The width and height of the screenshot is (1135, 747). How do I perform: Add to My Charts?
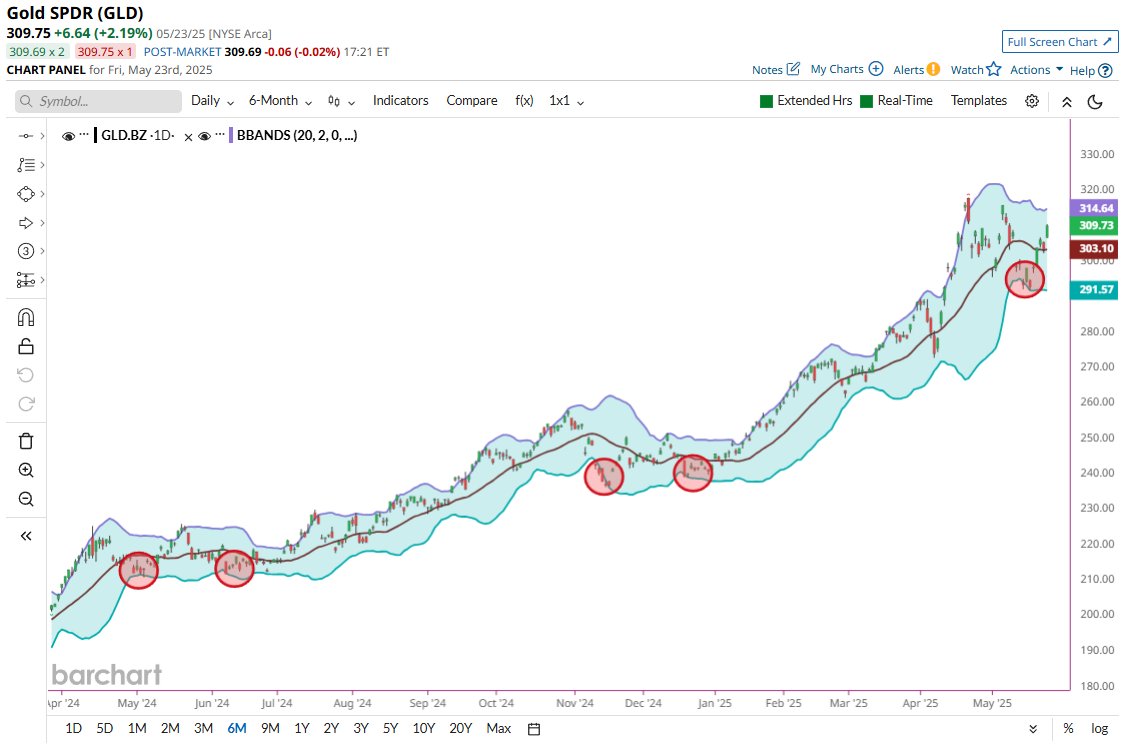pyautogui.click(x=846, y=69)
